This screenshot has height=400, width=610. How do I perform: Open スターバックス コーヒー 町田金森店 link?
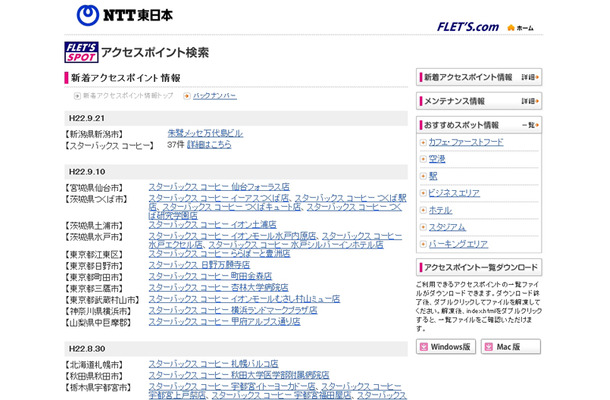point(210,276)
